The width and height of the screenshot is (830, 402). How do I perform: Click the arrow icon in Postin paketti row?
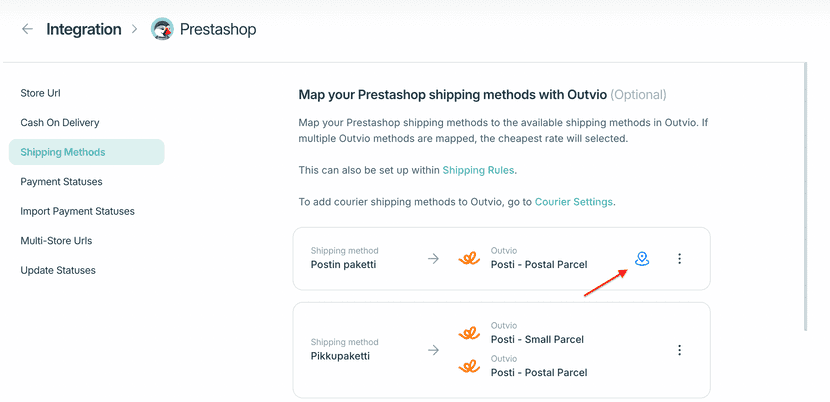pyautogui.click(x=433, y=258)
